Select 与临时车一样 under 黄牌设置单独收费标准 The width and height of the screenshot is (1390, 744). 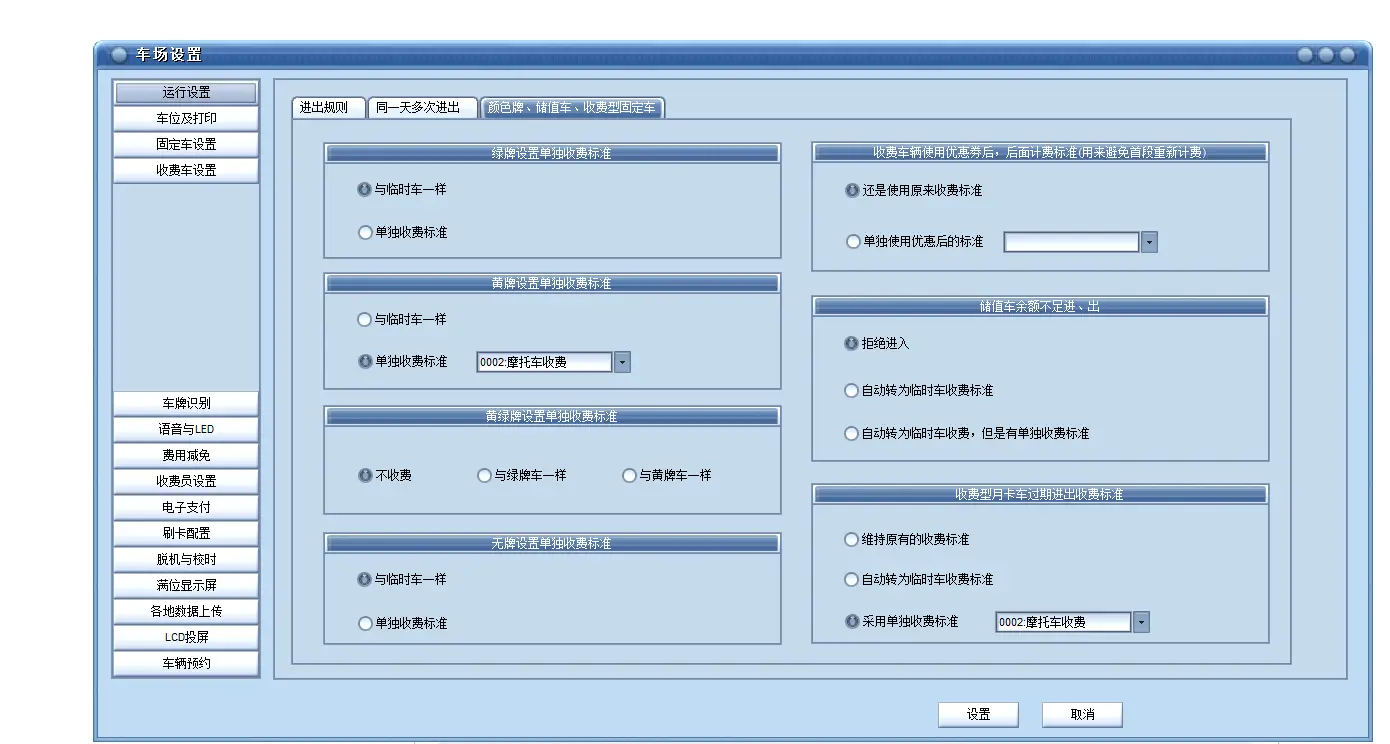365,320
